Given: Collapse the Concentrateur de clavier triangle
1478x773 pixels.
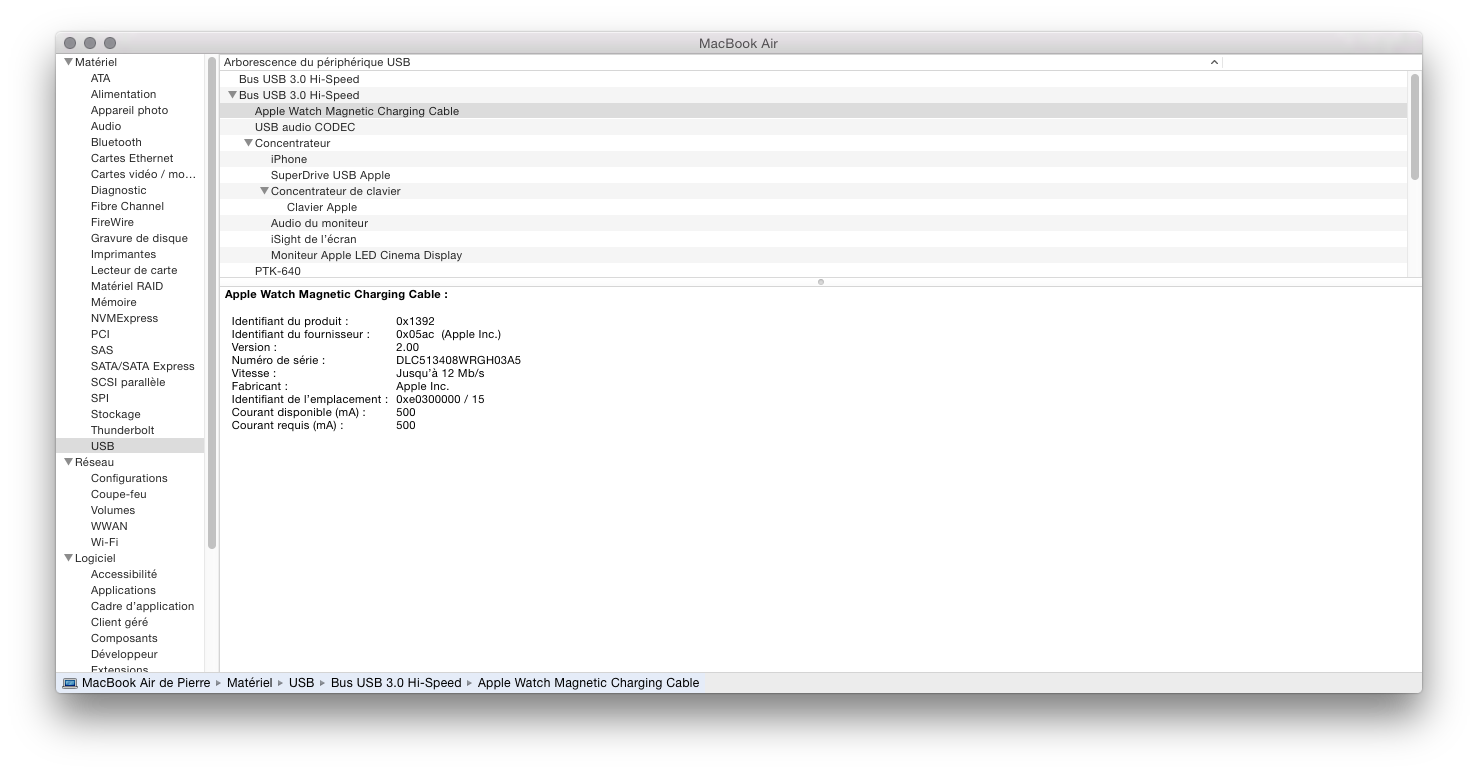Looking at the screenshot, I should pyautogui.click(x=264, y=191).
